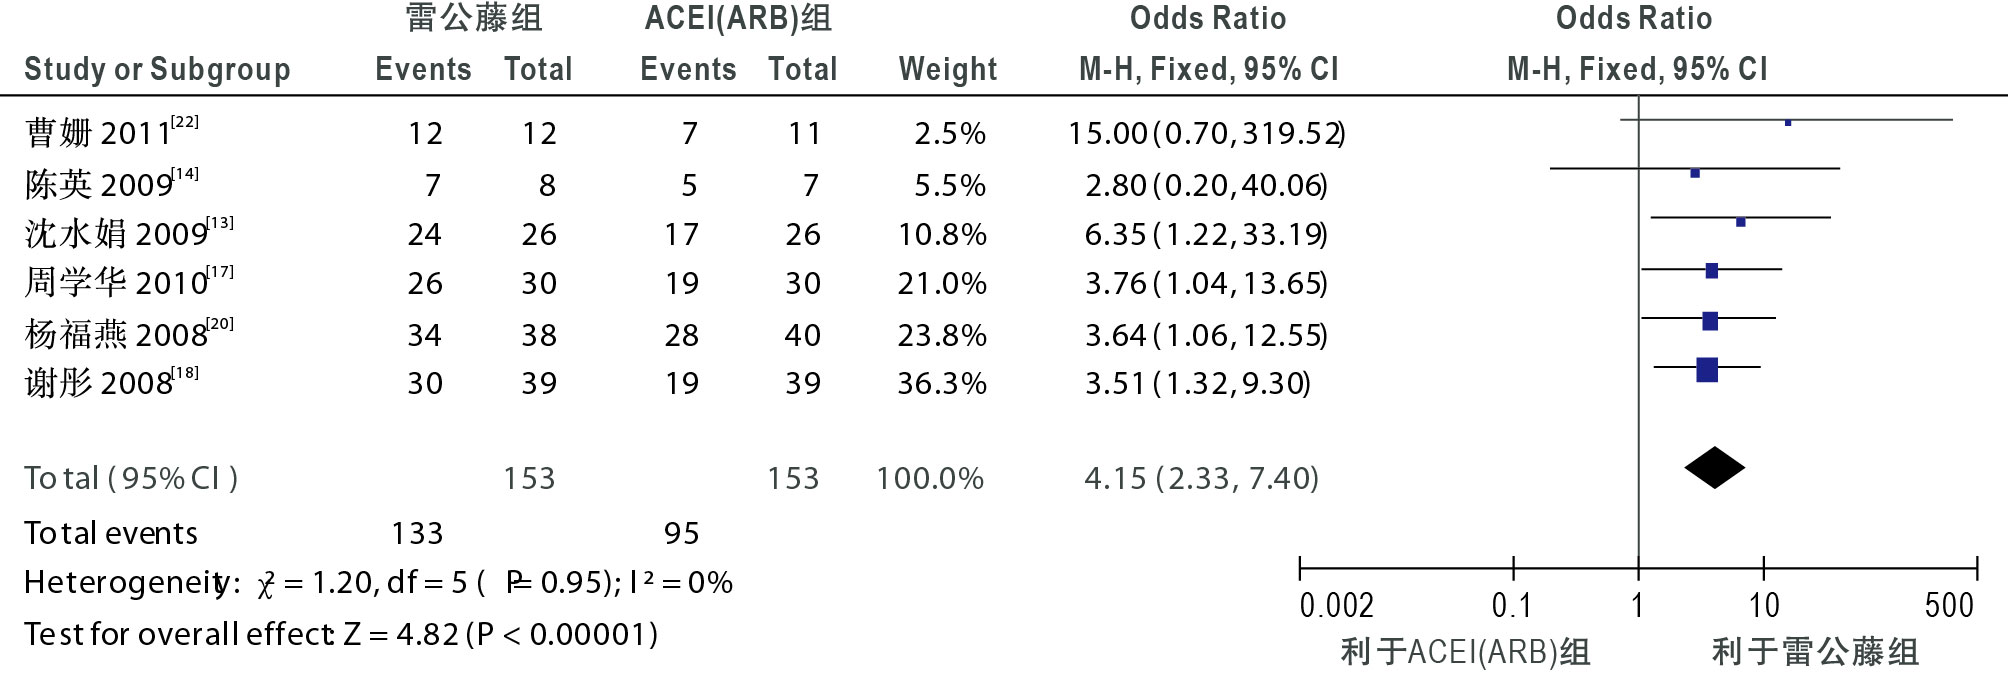Image resolution: width=2008 pixels, height=673 pixels.
Task: Select the 利于ACEI(ARB)组 axis label
Action: tap(1465, 652)
